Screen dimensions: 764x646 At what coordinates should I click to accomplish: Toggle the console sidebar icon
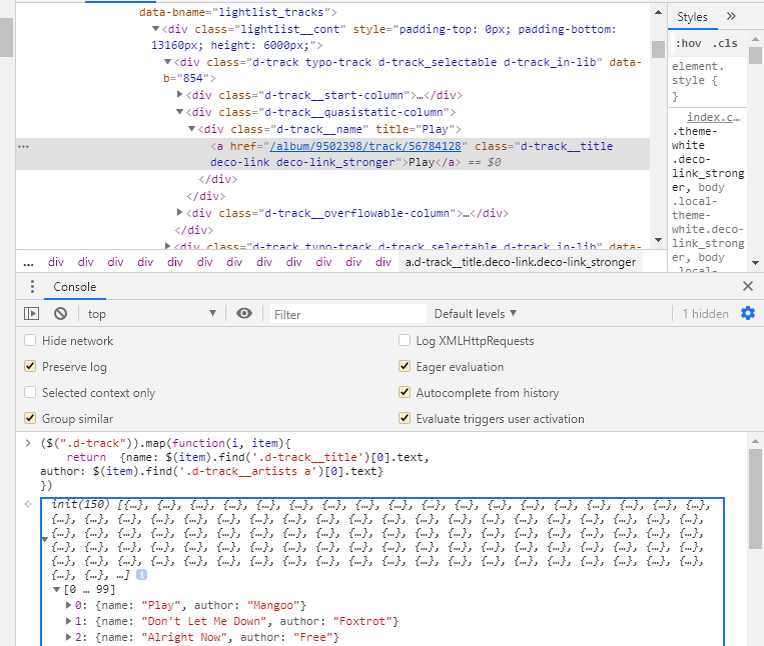pyautogui.click(x=32, y=314)
